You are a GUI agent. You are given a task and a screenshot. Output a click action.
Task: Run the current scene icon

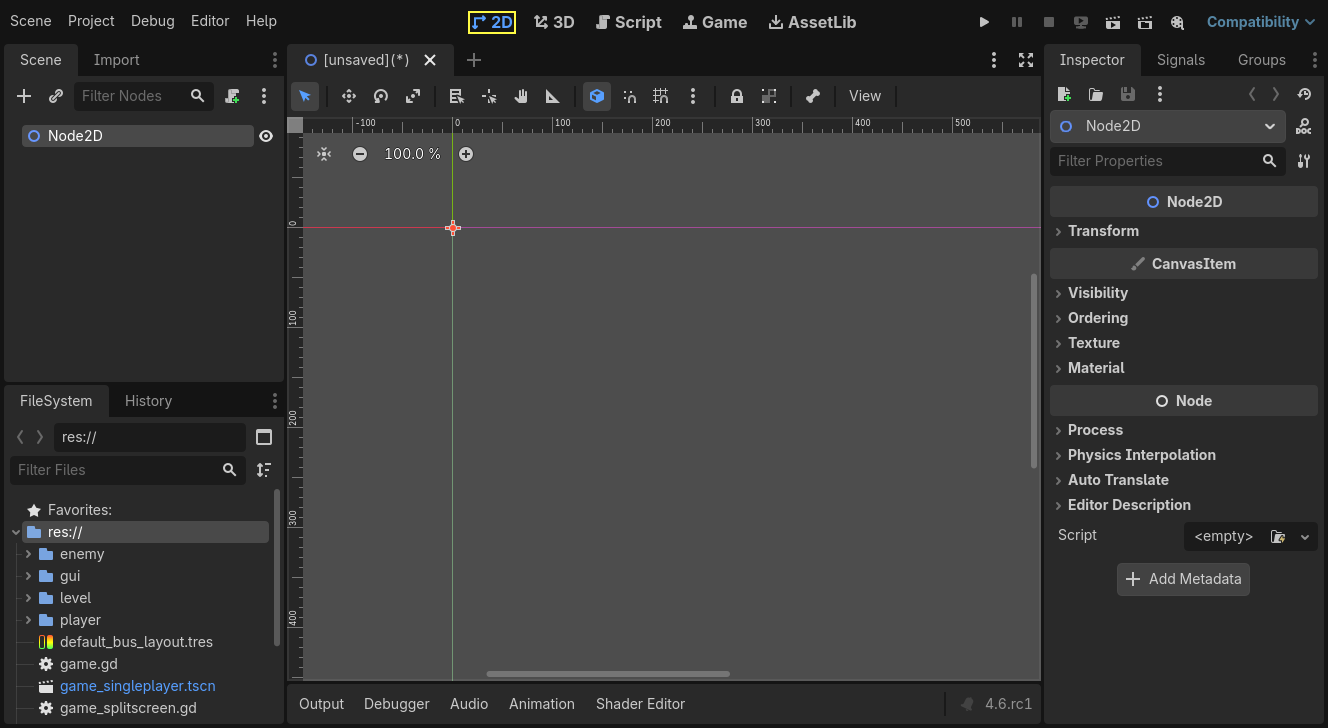pyautogui.click(x=1112, y=21)
